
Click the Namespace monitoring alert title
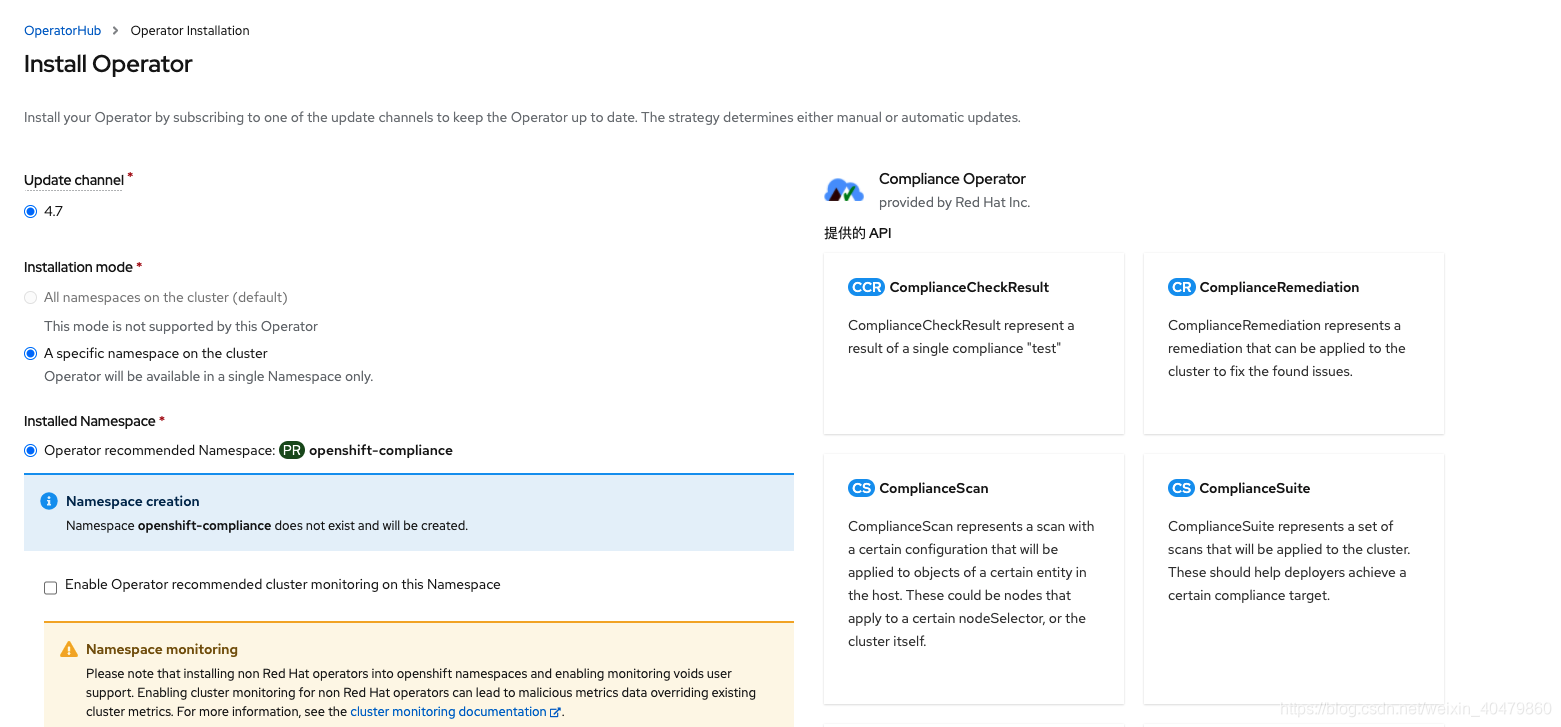tap(162, 650)
